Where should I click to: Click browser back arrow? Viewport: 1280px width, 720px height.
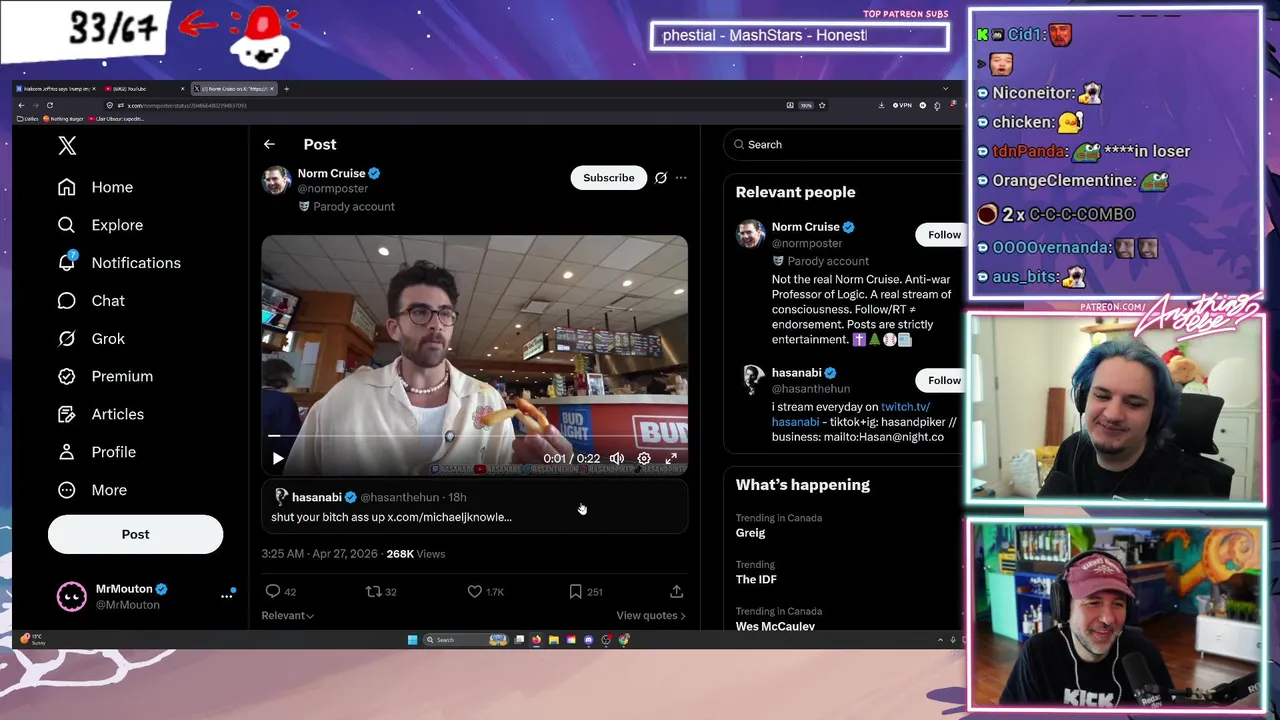click(x=21, y=105)
